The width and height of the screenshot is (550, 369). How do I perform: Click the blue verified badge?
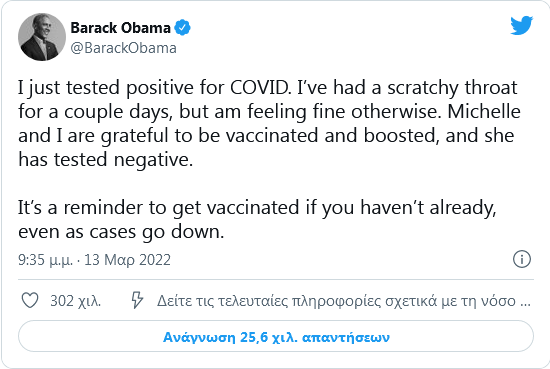(x=182, y=27)
